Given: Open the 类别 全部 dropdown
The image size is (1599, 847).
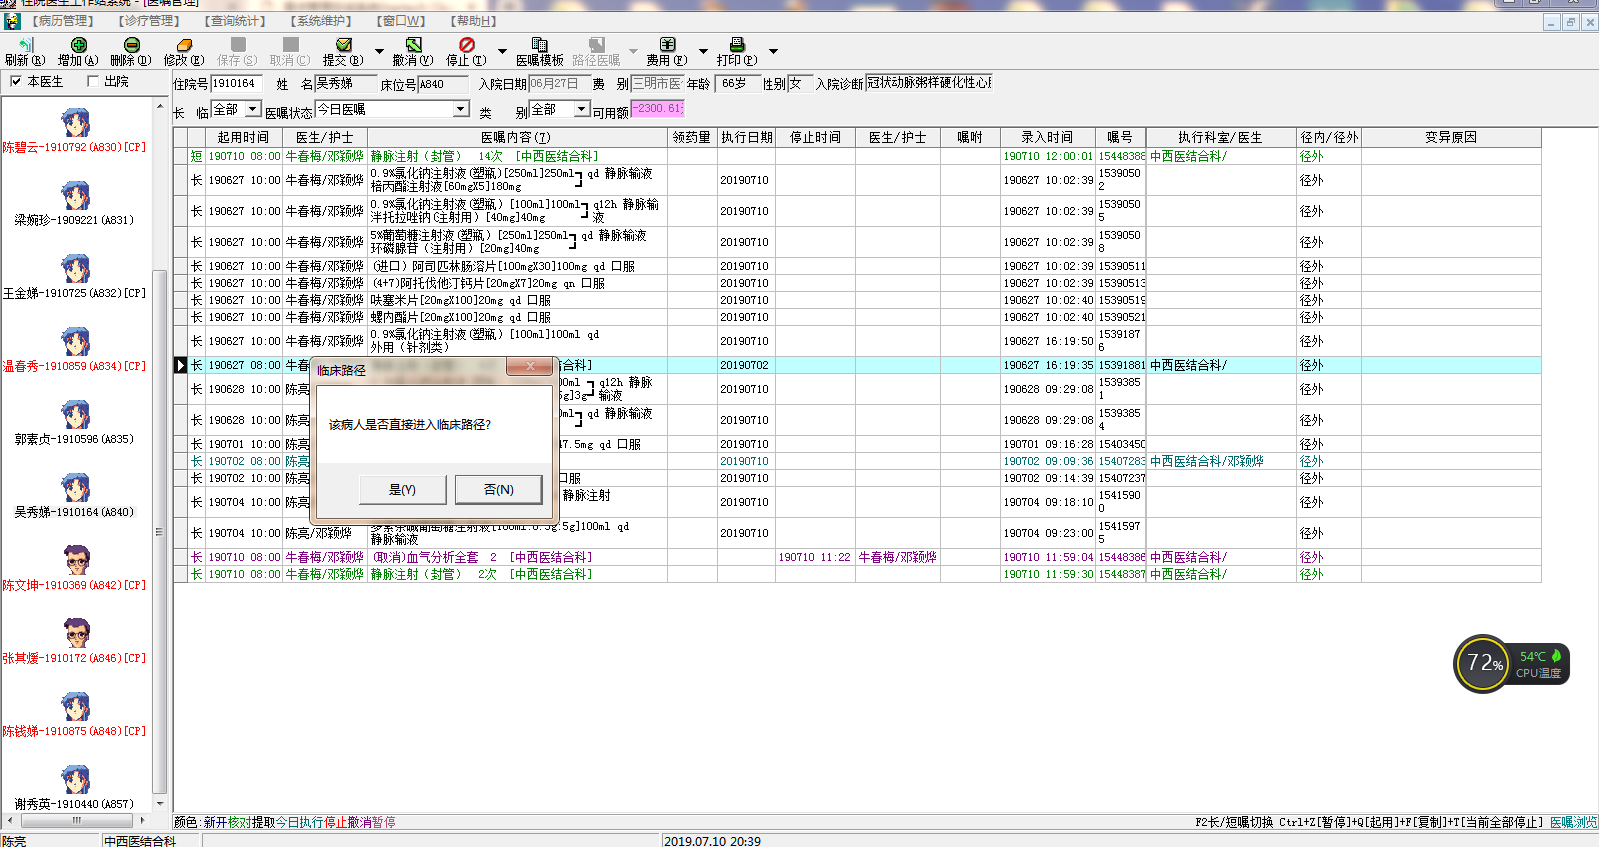Looking at the screenshot, I should 582,109.
